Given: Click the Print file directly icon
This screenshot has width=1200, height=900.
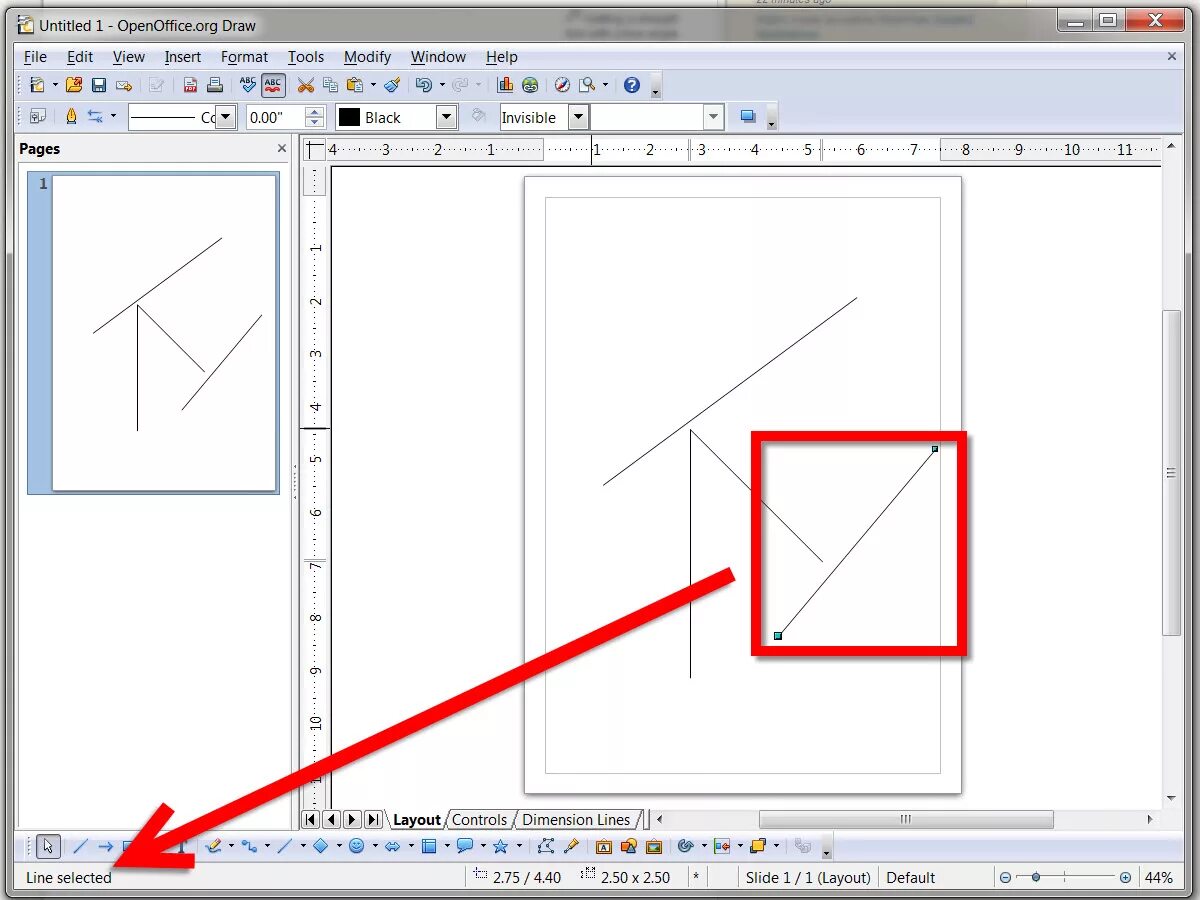Looking at the screenshot, I should (215, 86).
